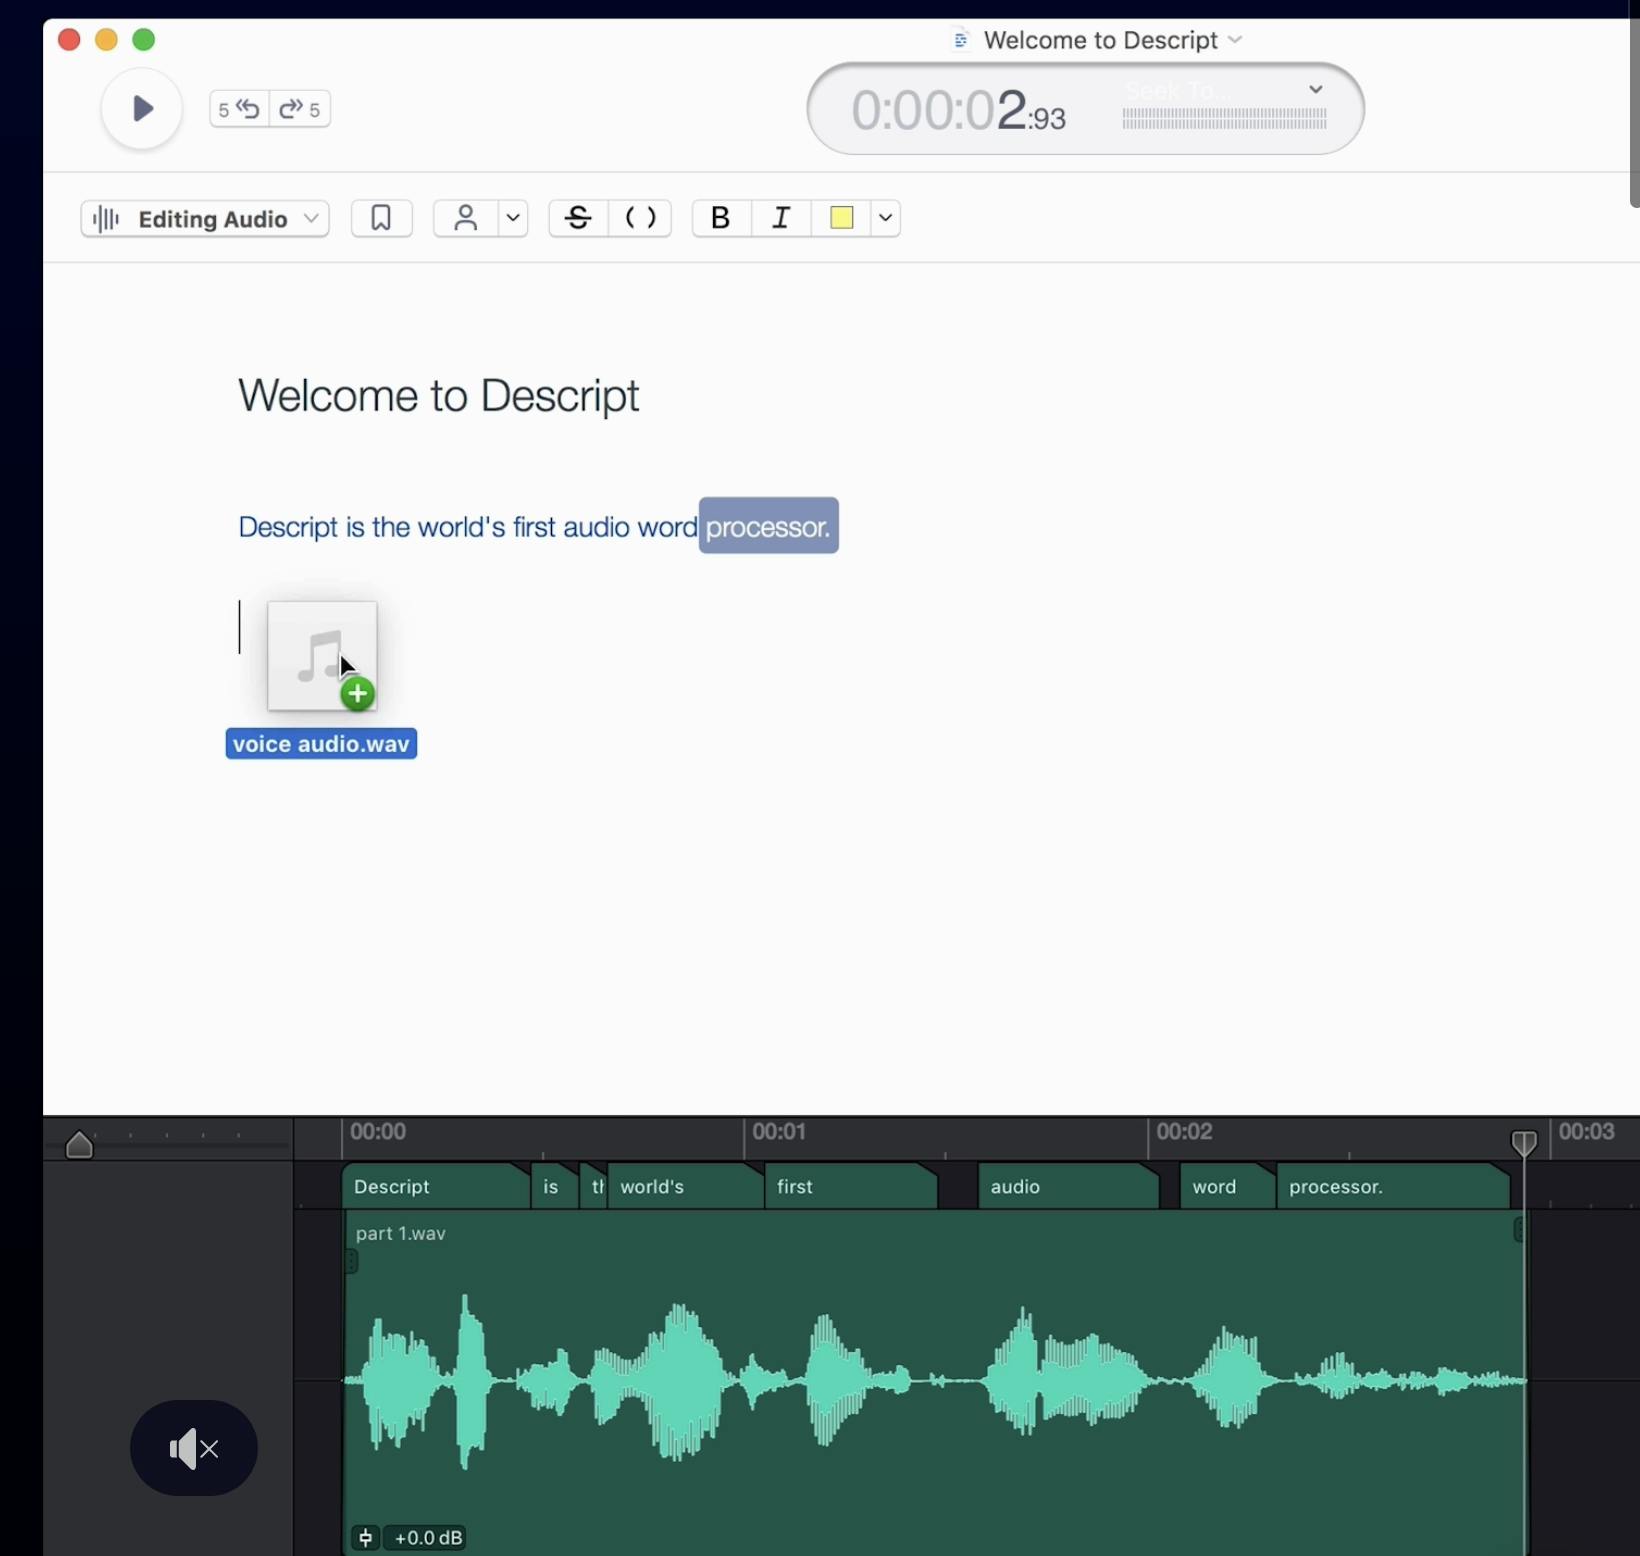The height and width of the screenshot is (1556, 1640).
Task: Click the 'voice audio.wav' file label
Action: (x=321, y=744)
